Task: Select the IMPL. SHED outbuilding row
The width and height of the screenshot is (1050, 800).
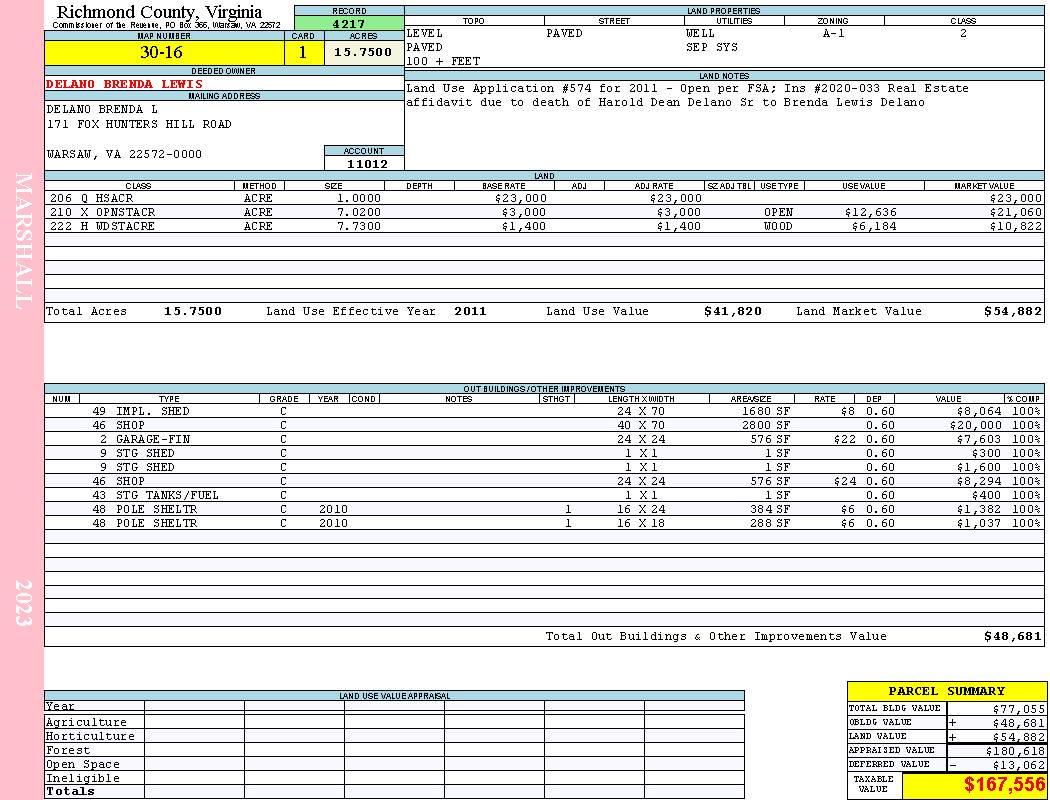Action: coord(544,411)
